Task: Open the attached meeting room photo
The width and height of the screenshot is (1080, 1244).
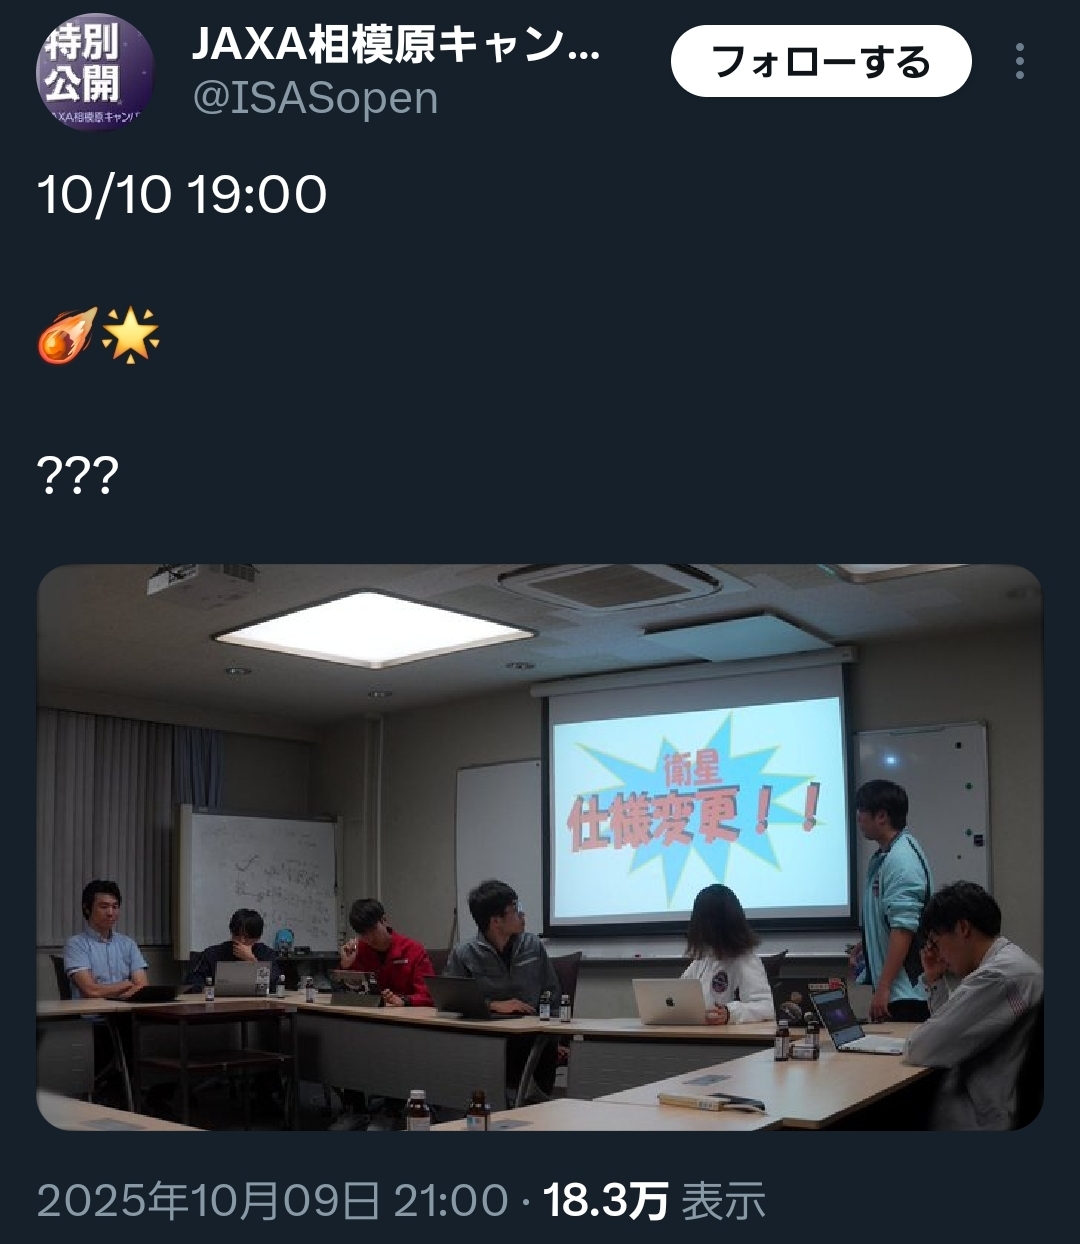Action: [540, 847]
